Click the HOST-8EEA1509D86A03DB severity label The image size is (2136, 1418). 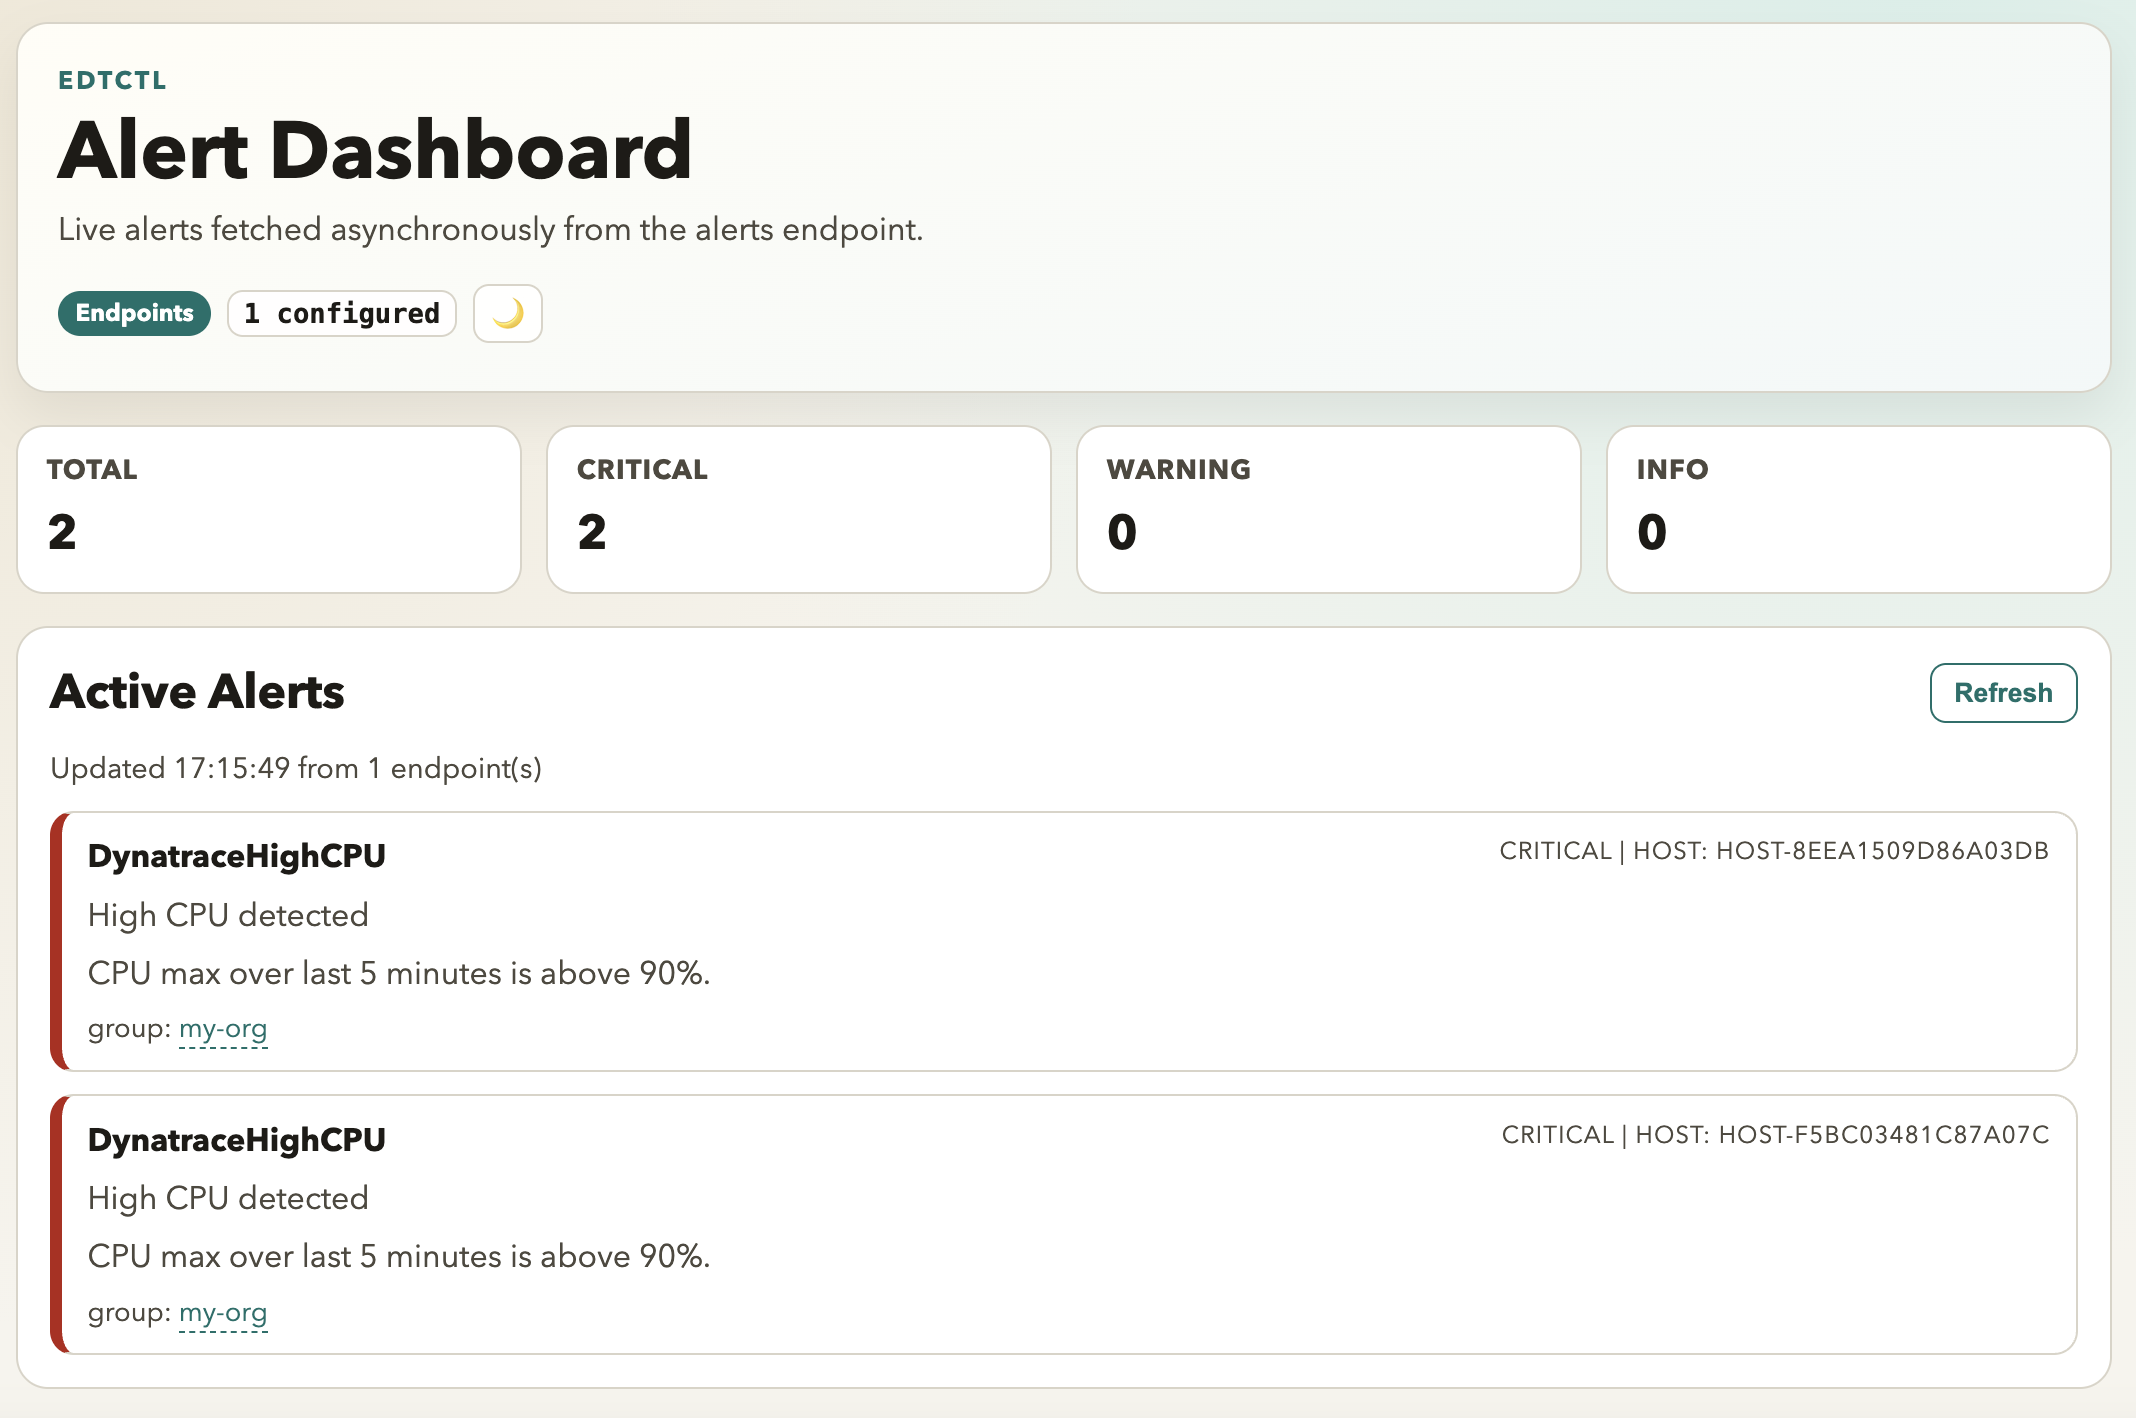tap(1774, 851)
